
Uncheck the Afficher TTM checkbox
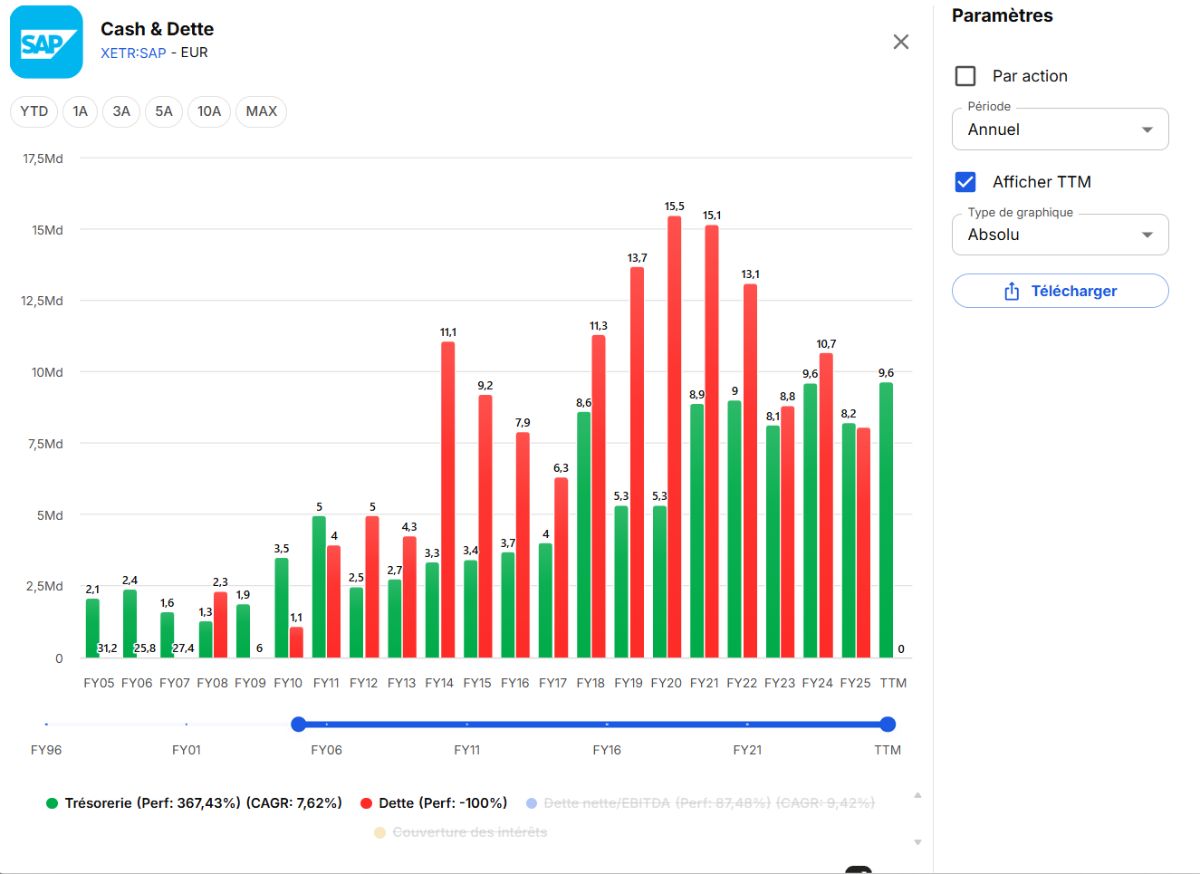(966, 182)
